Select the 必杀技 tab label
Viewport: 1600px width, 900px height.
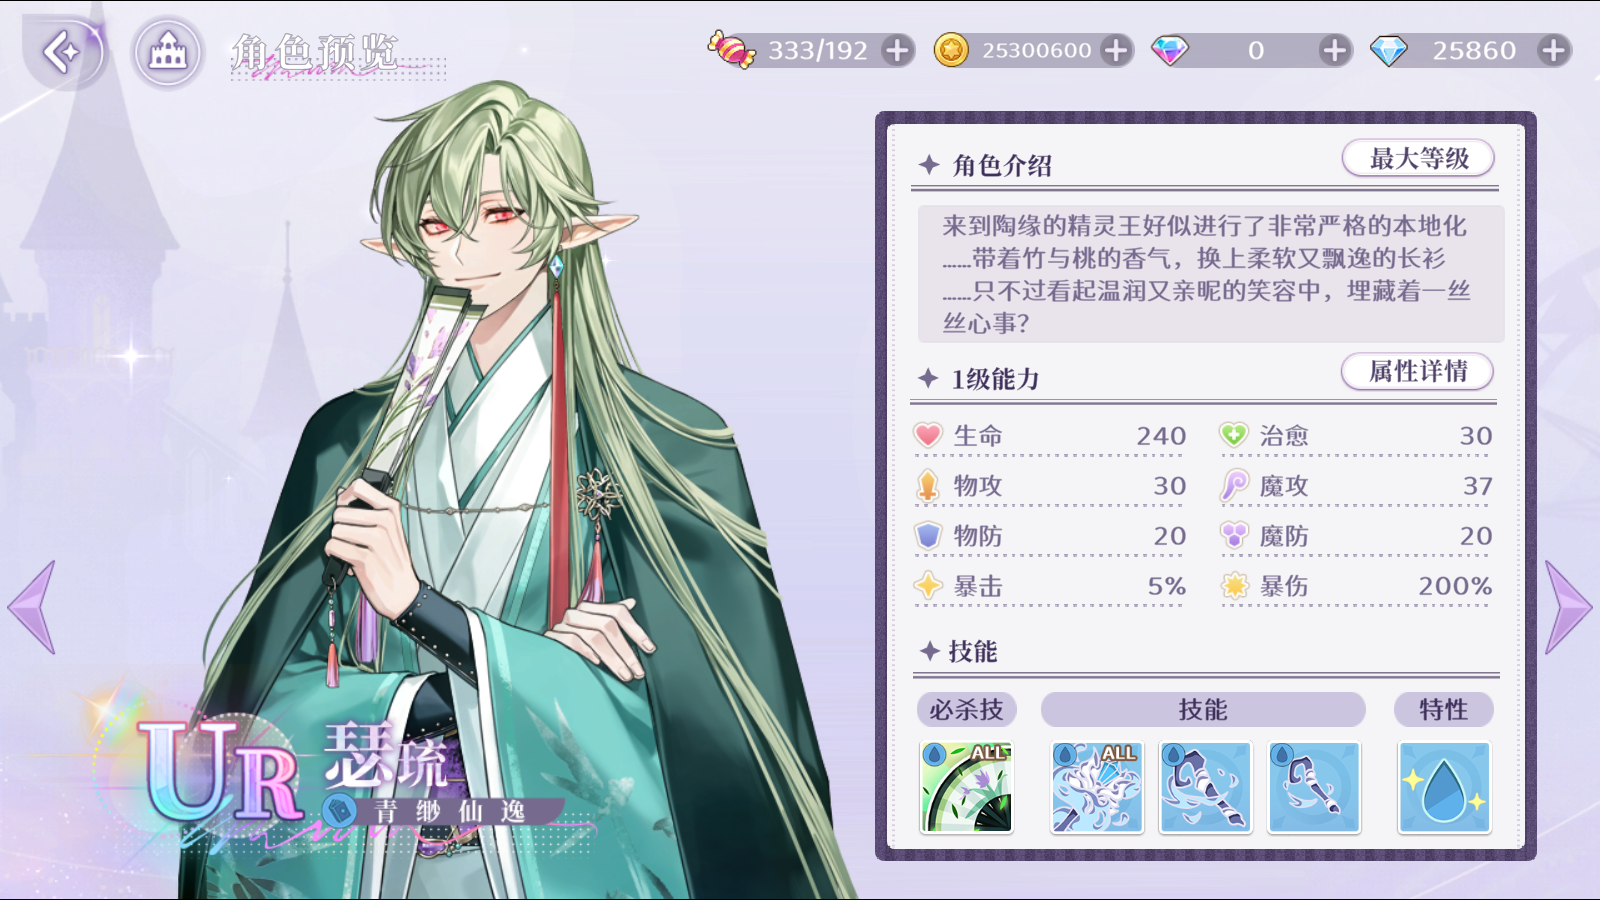coord(966,710)
